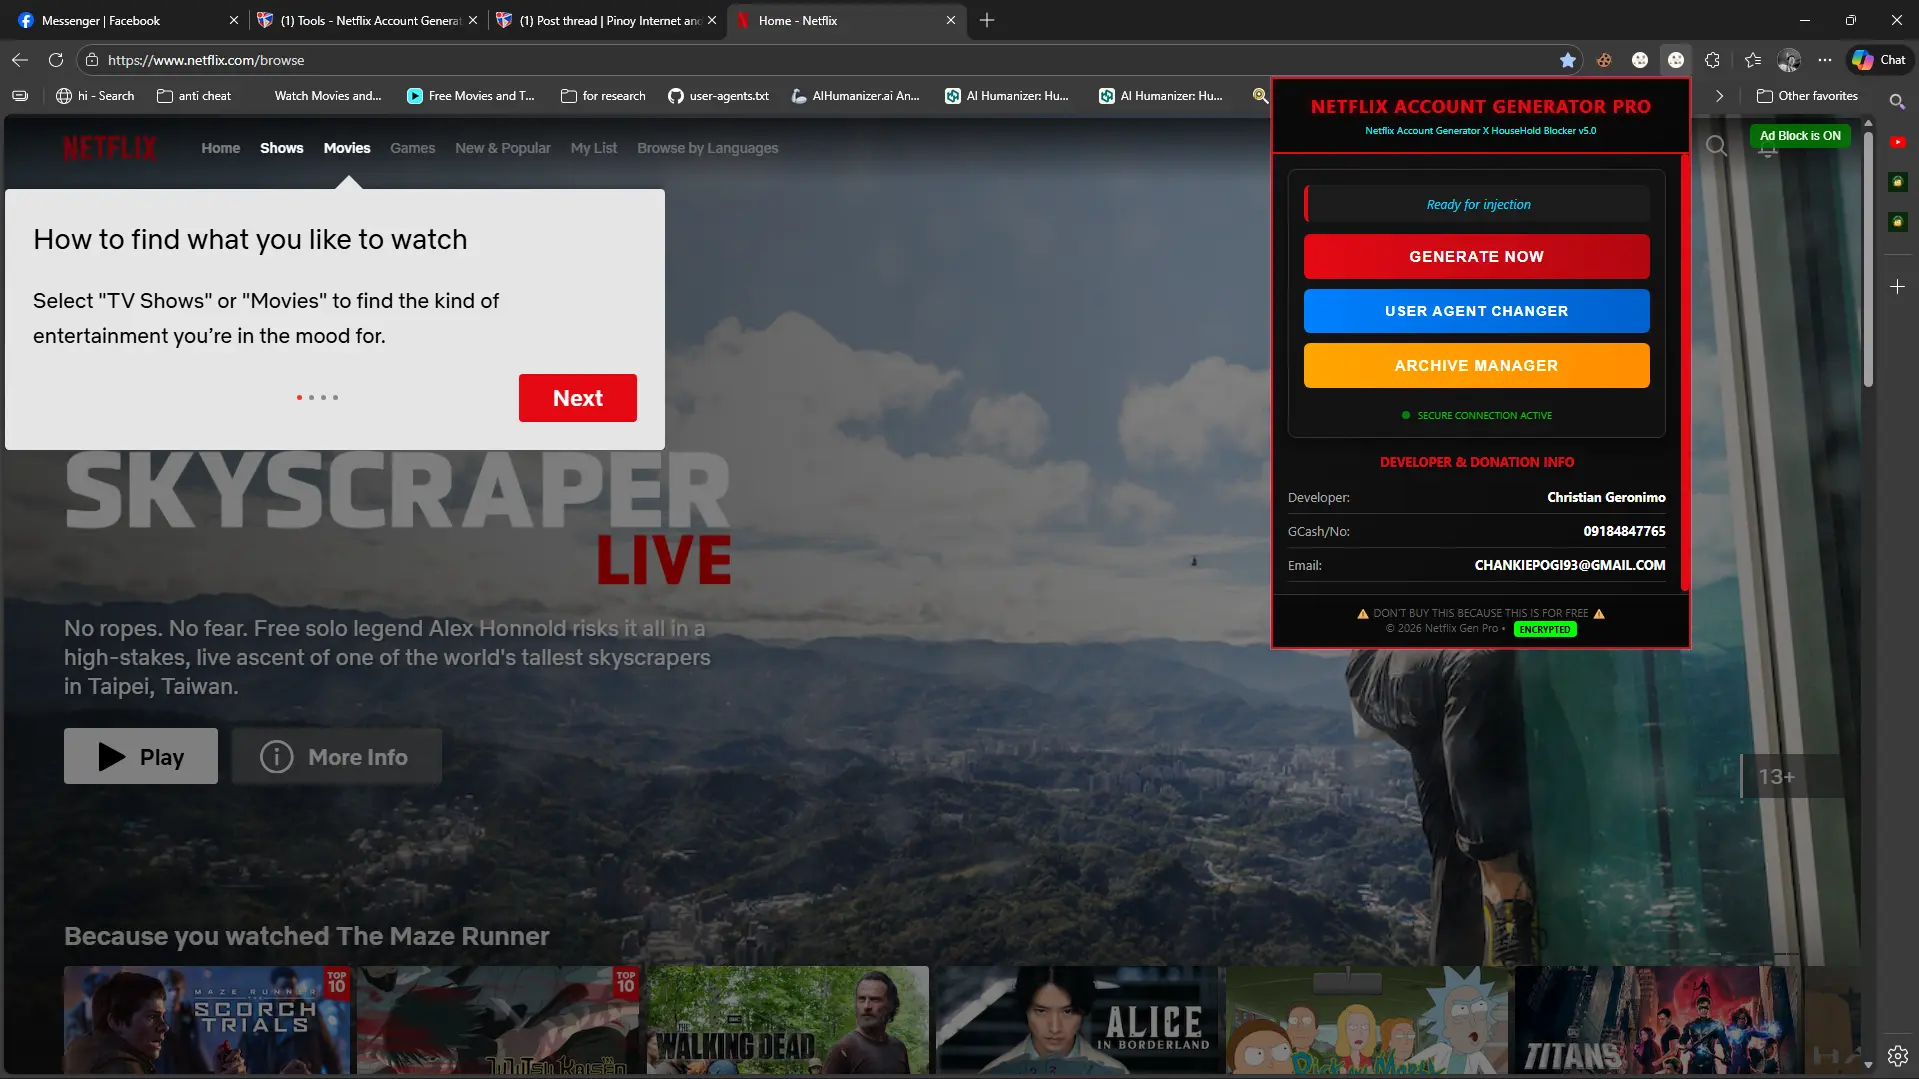Click the 'SECURE CONNECTION ACTIVE' status text

(x=1484, y=416)
